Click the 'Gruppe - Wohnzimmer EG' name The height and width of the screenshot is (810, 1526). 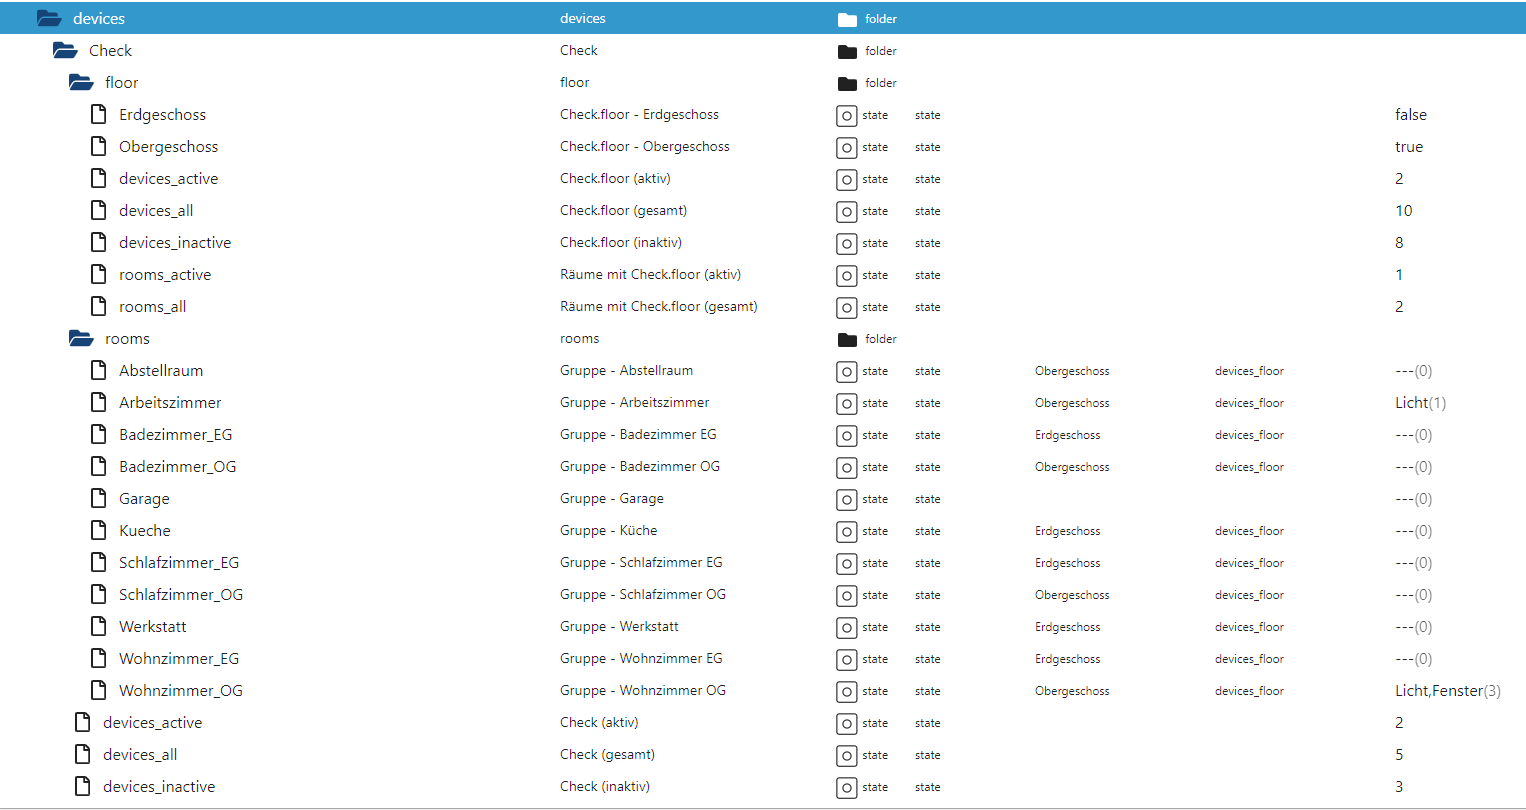click(641, 658)
